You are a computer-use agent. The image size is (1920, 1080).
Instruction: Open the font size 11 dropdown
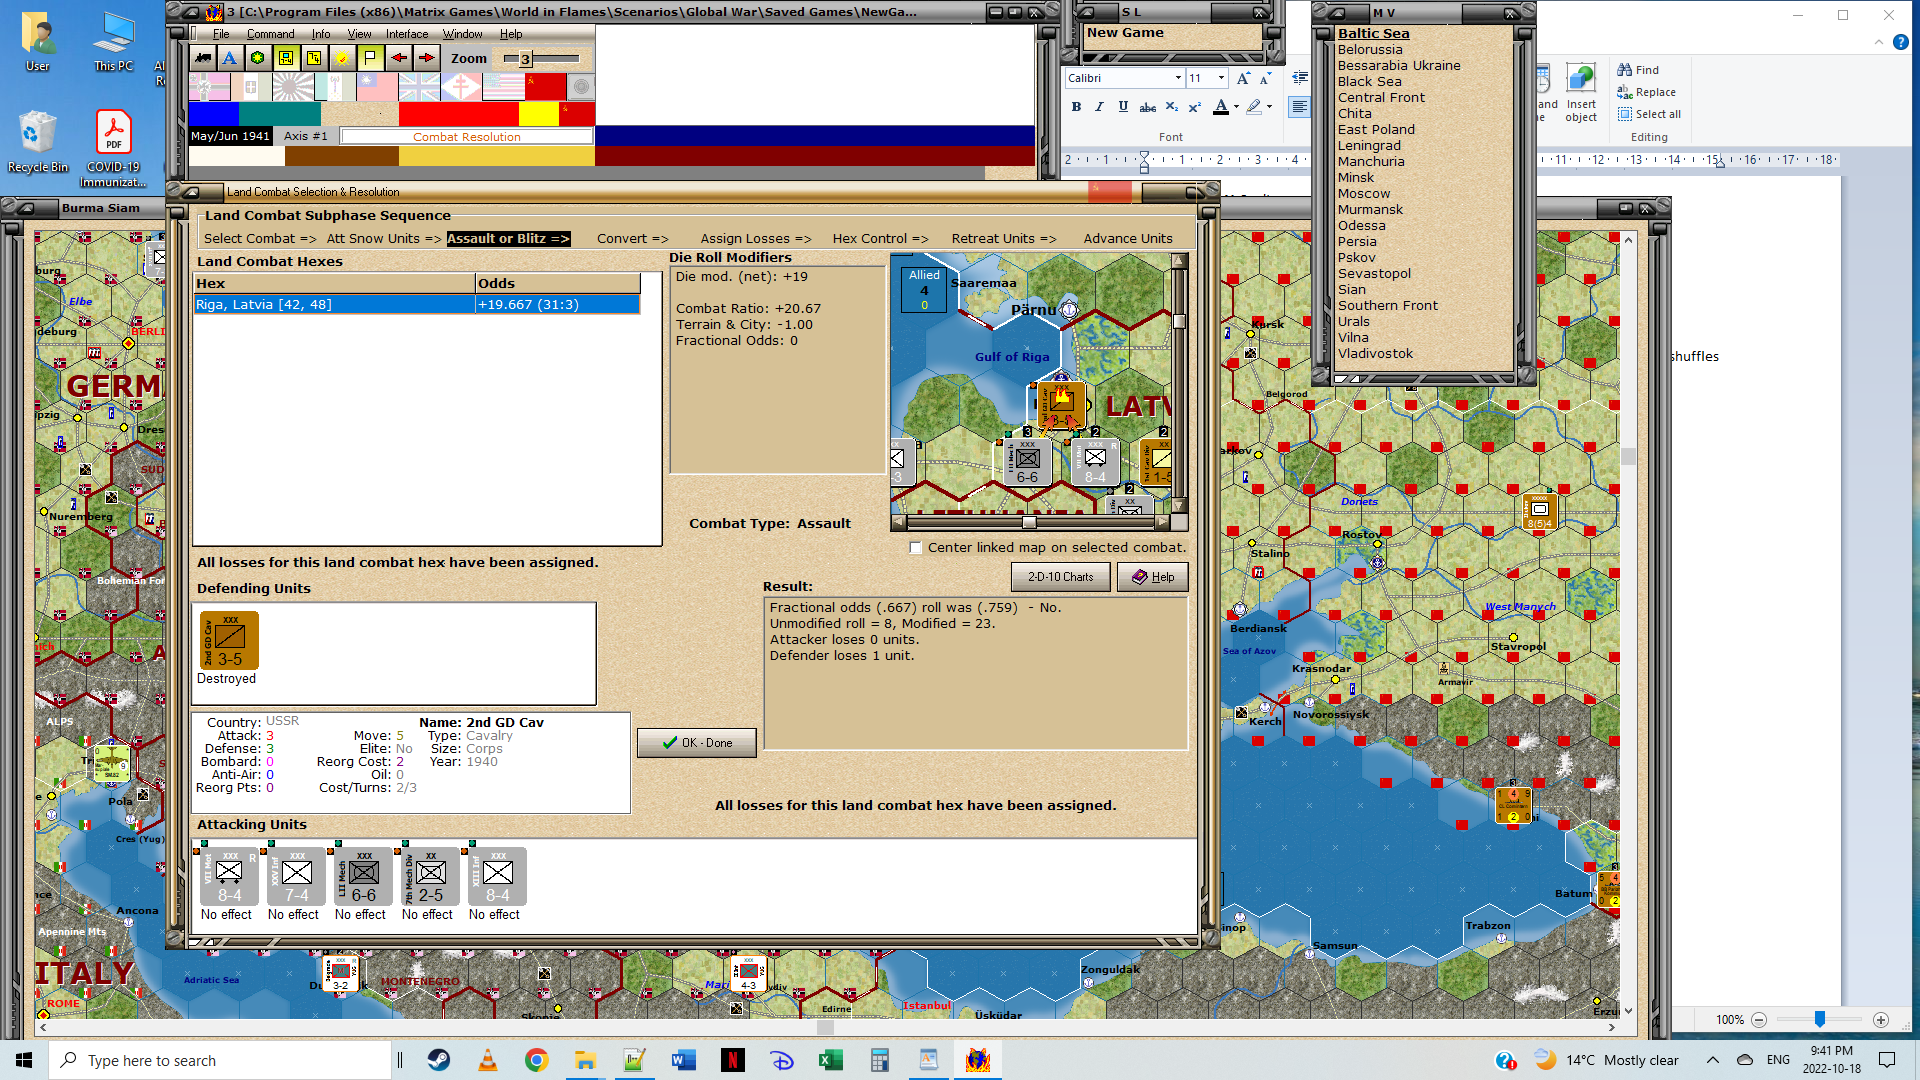coord(1221,78)
